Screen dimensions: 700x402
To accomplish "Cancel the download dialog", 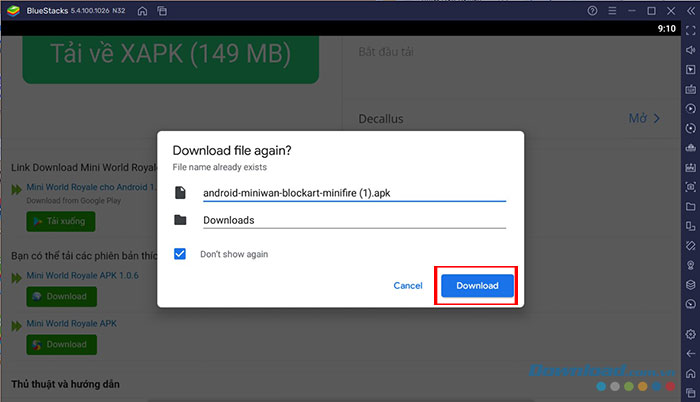I will (x=408, y=286).
